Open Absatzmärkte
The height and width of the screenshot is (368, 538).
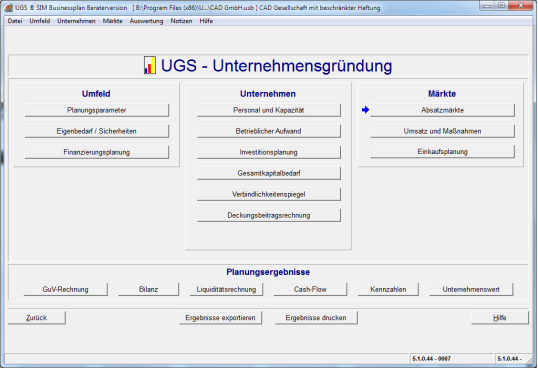pyautogui.click(x=443, y=110)
